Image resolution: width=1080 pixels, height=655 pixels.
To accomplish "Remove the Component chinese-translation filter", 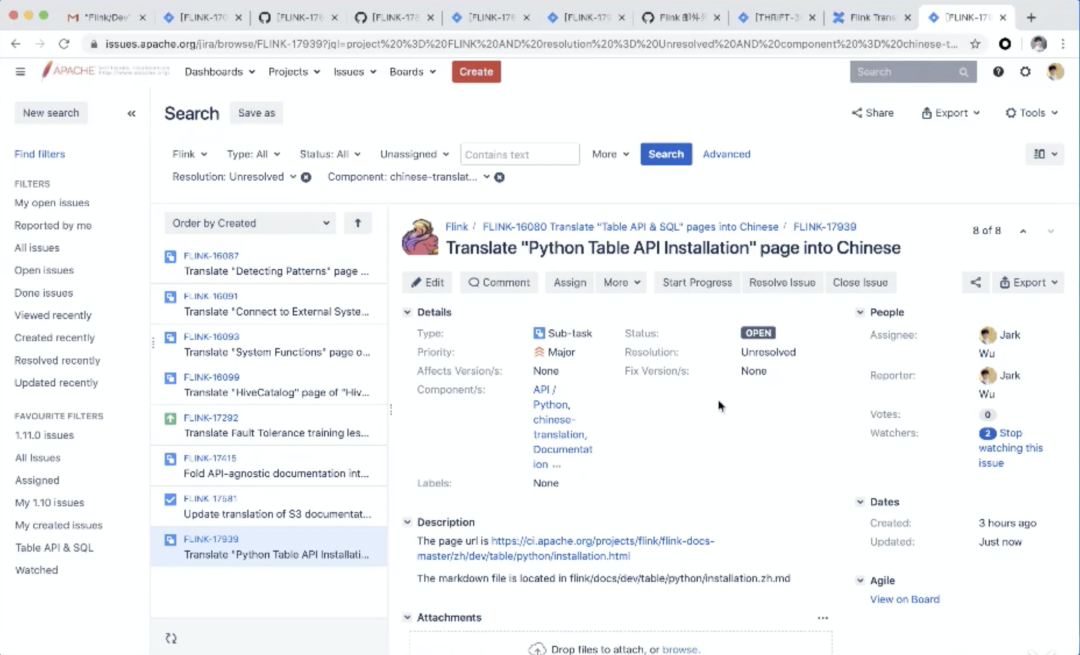I will tap(499, 177).
